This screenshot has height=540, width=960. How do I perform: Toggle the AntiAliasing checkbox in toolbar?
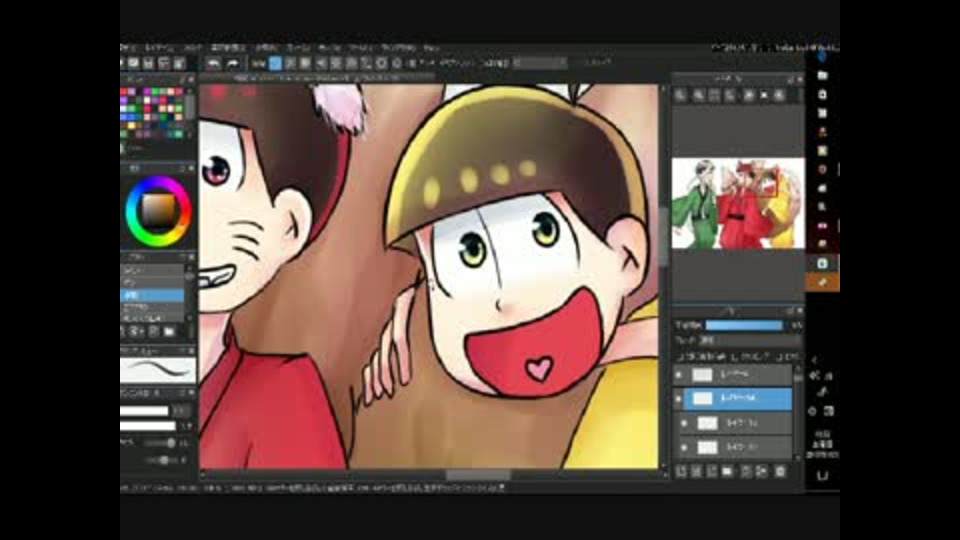[413, 63]
